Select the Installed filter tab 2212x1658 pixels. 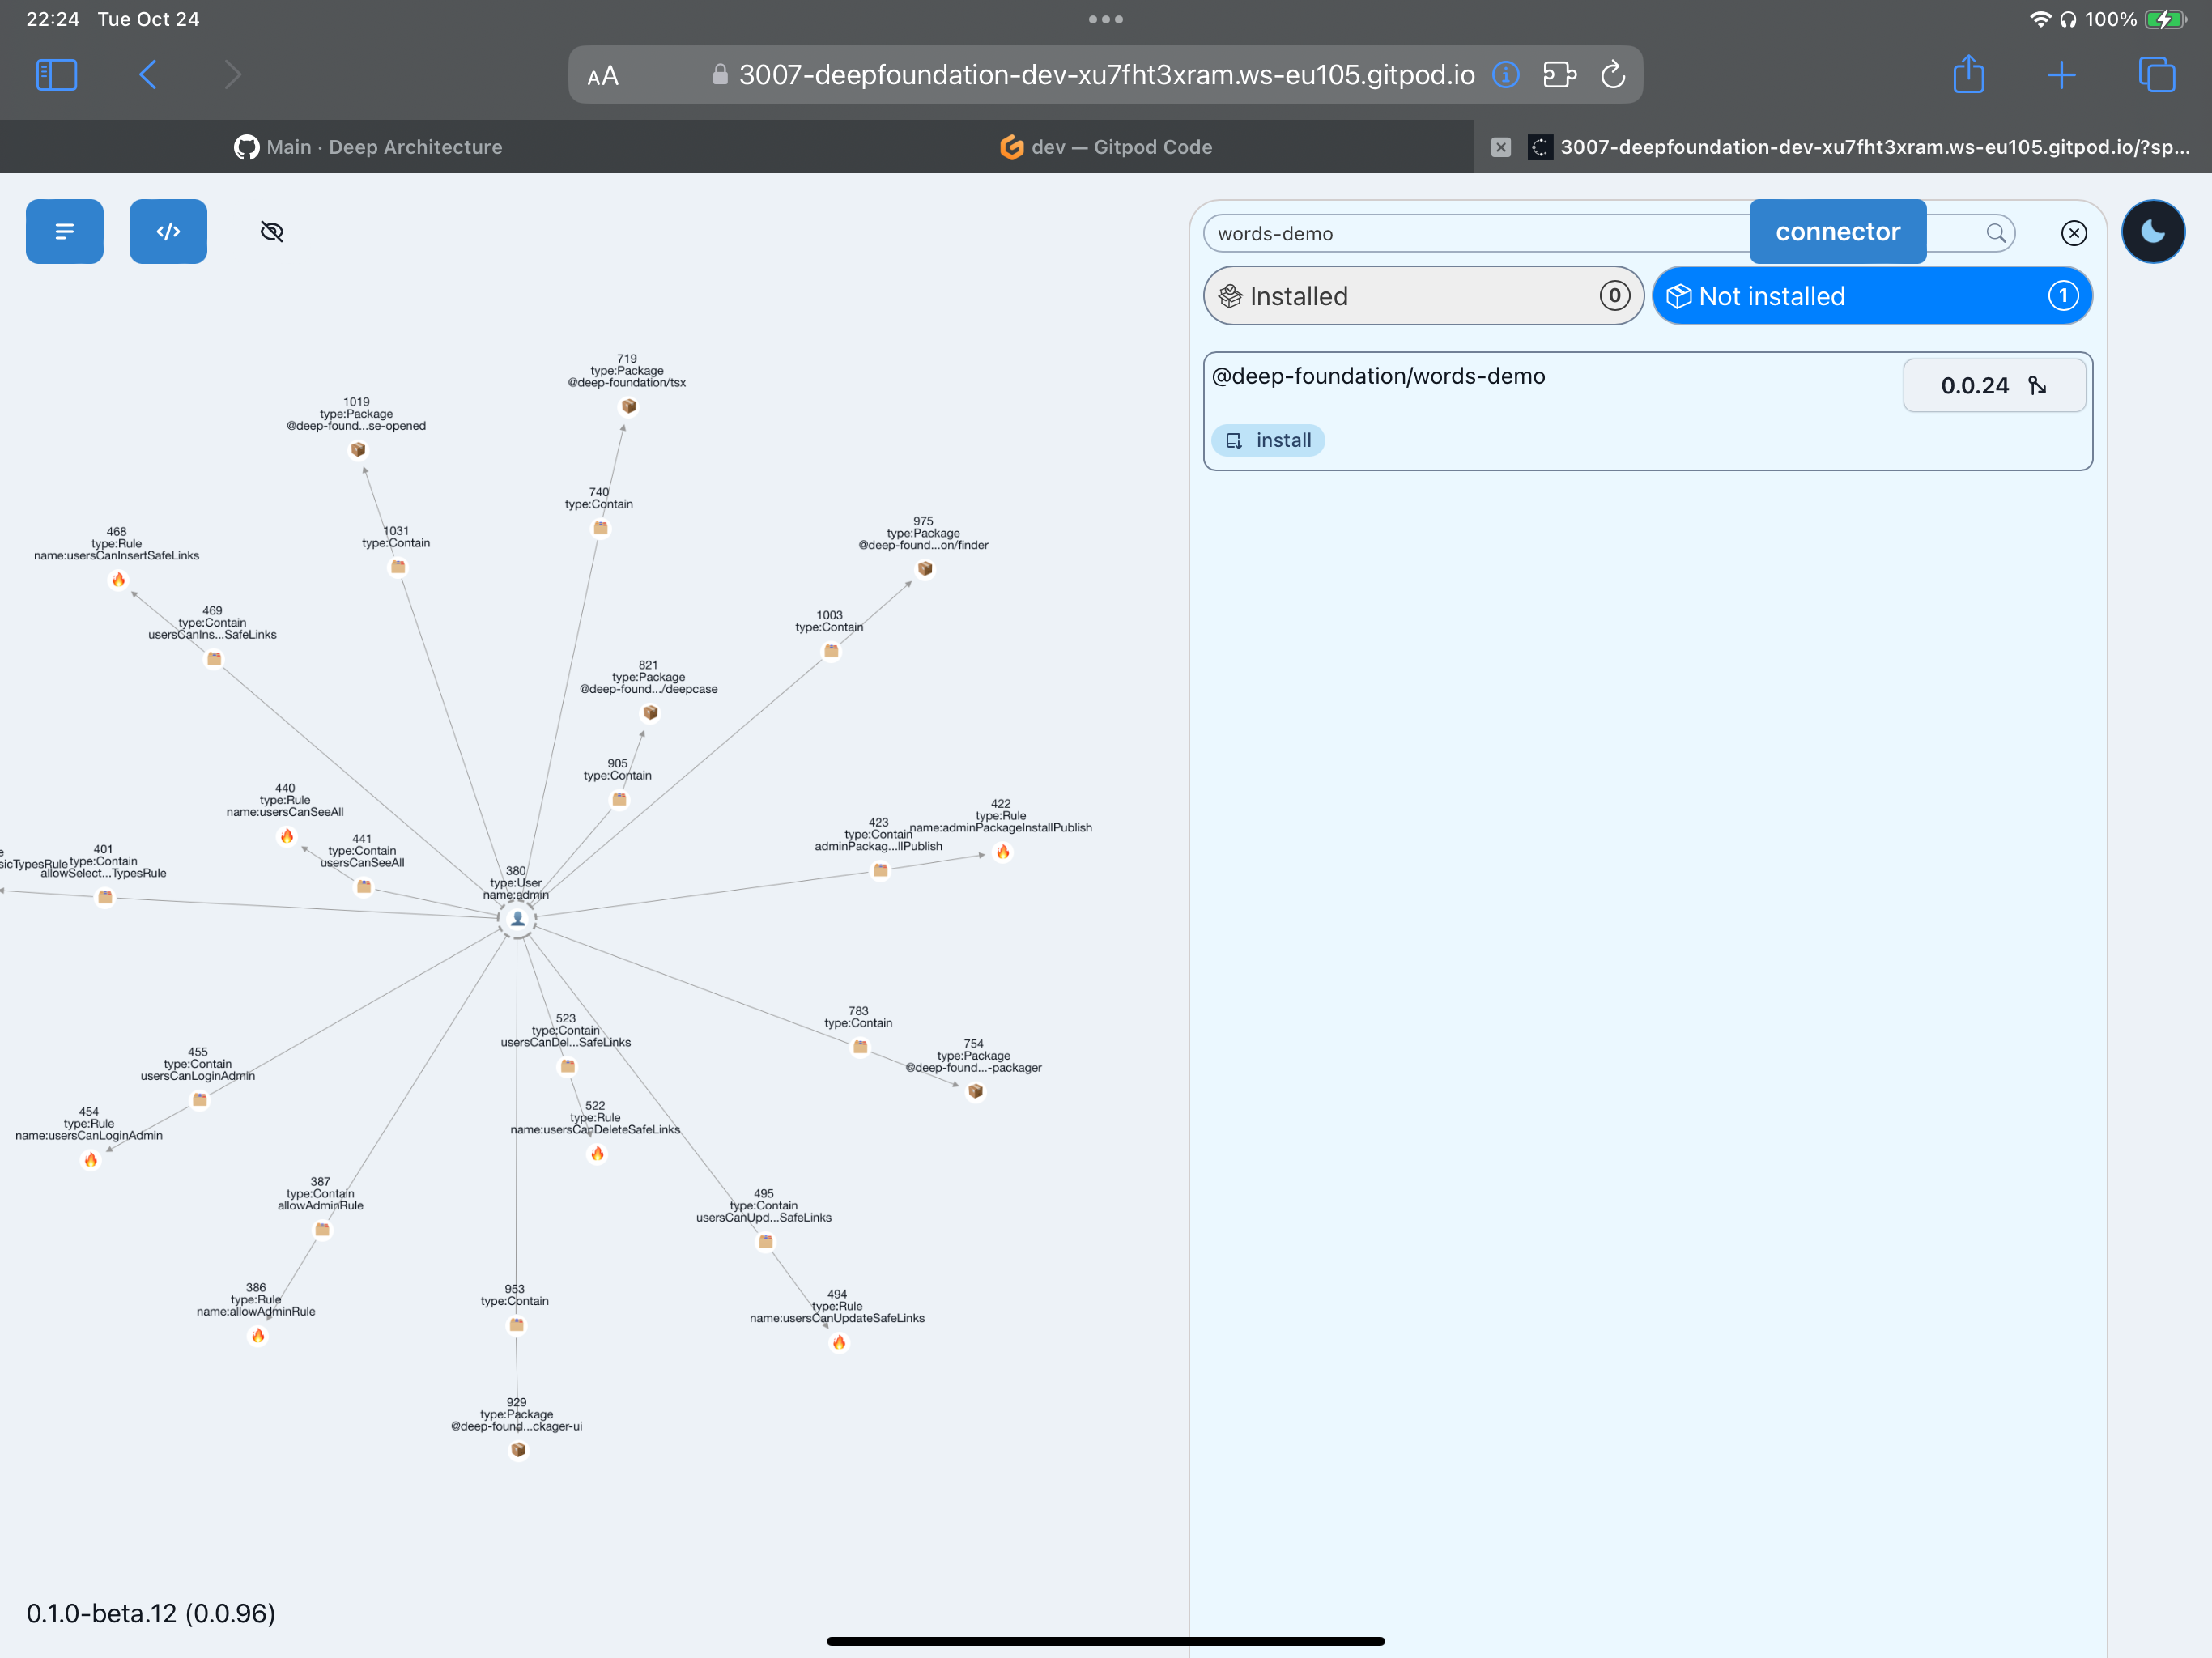coord(1422,296)
